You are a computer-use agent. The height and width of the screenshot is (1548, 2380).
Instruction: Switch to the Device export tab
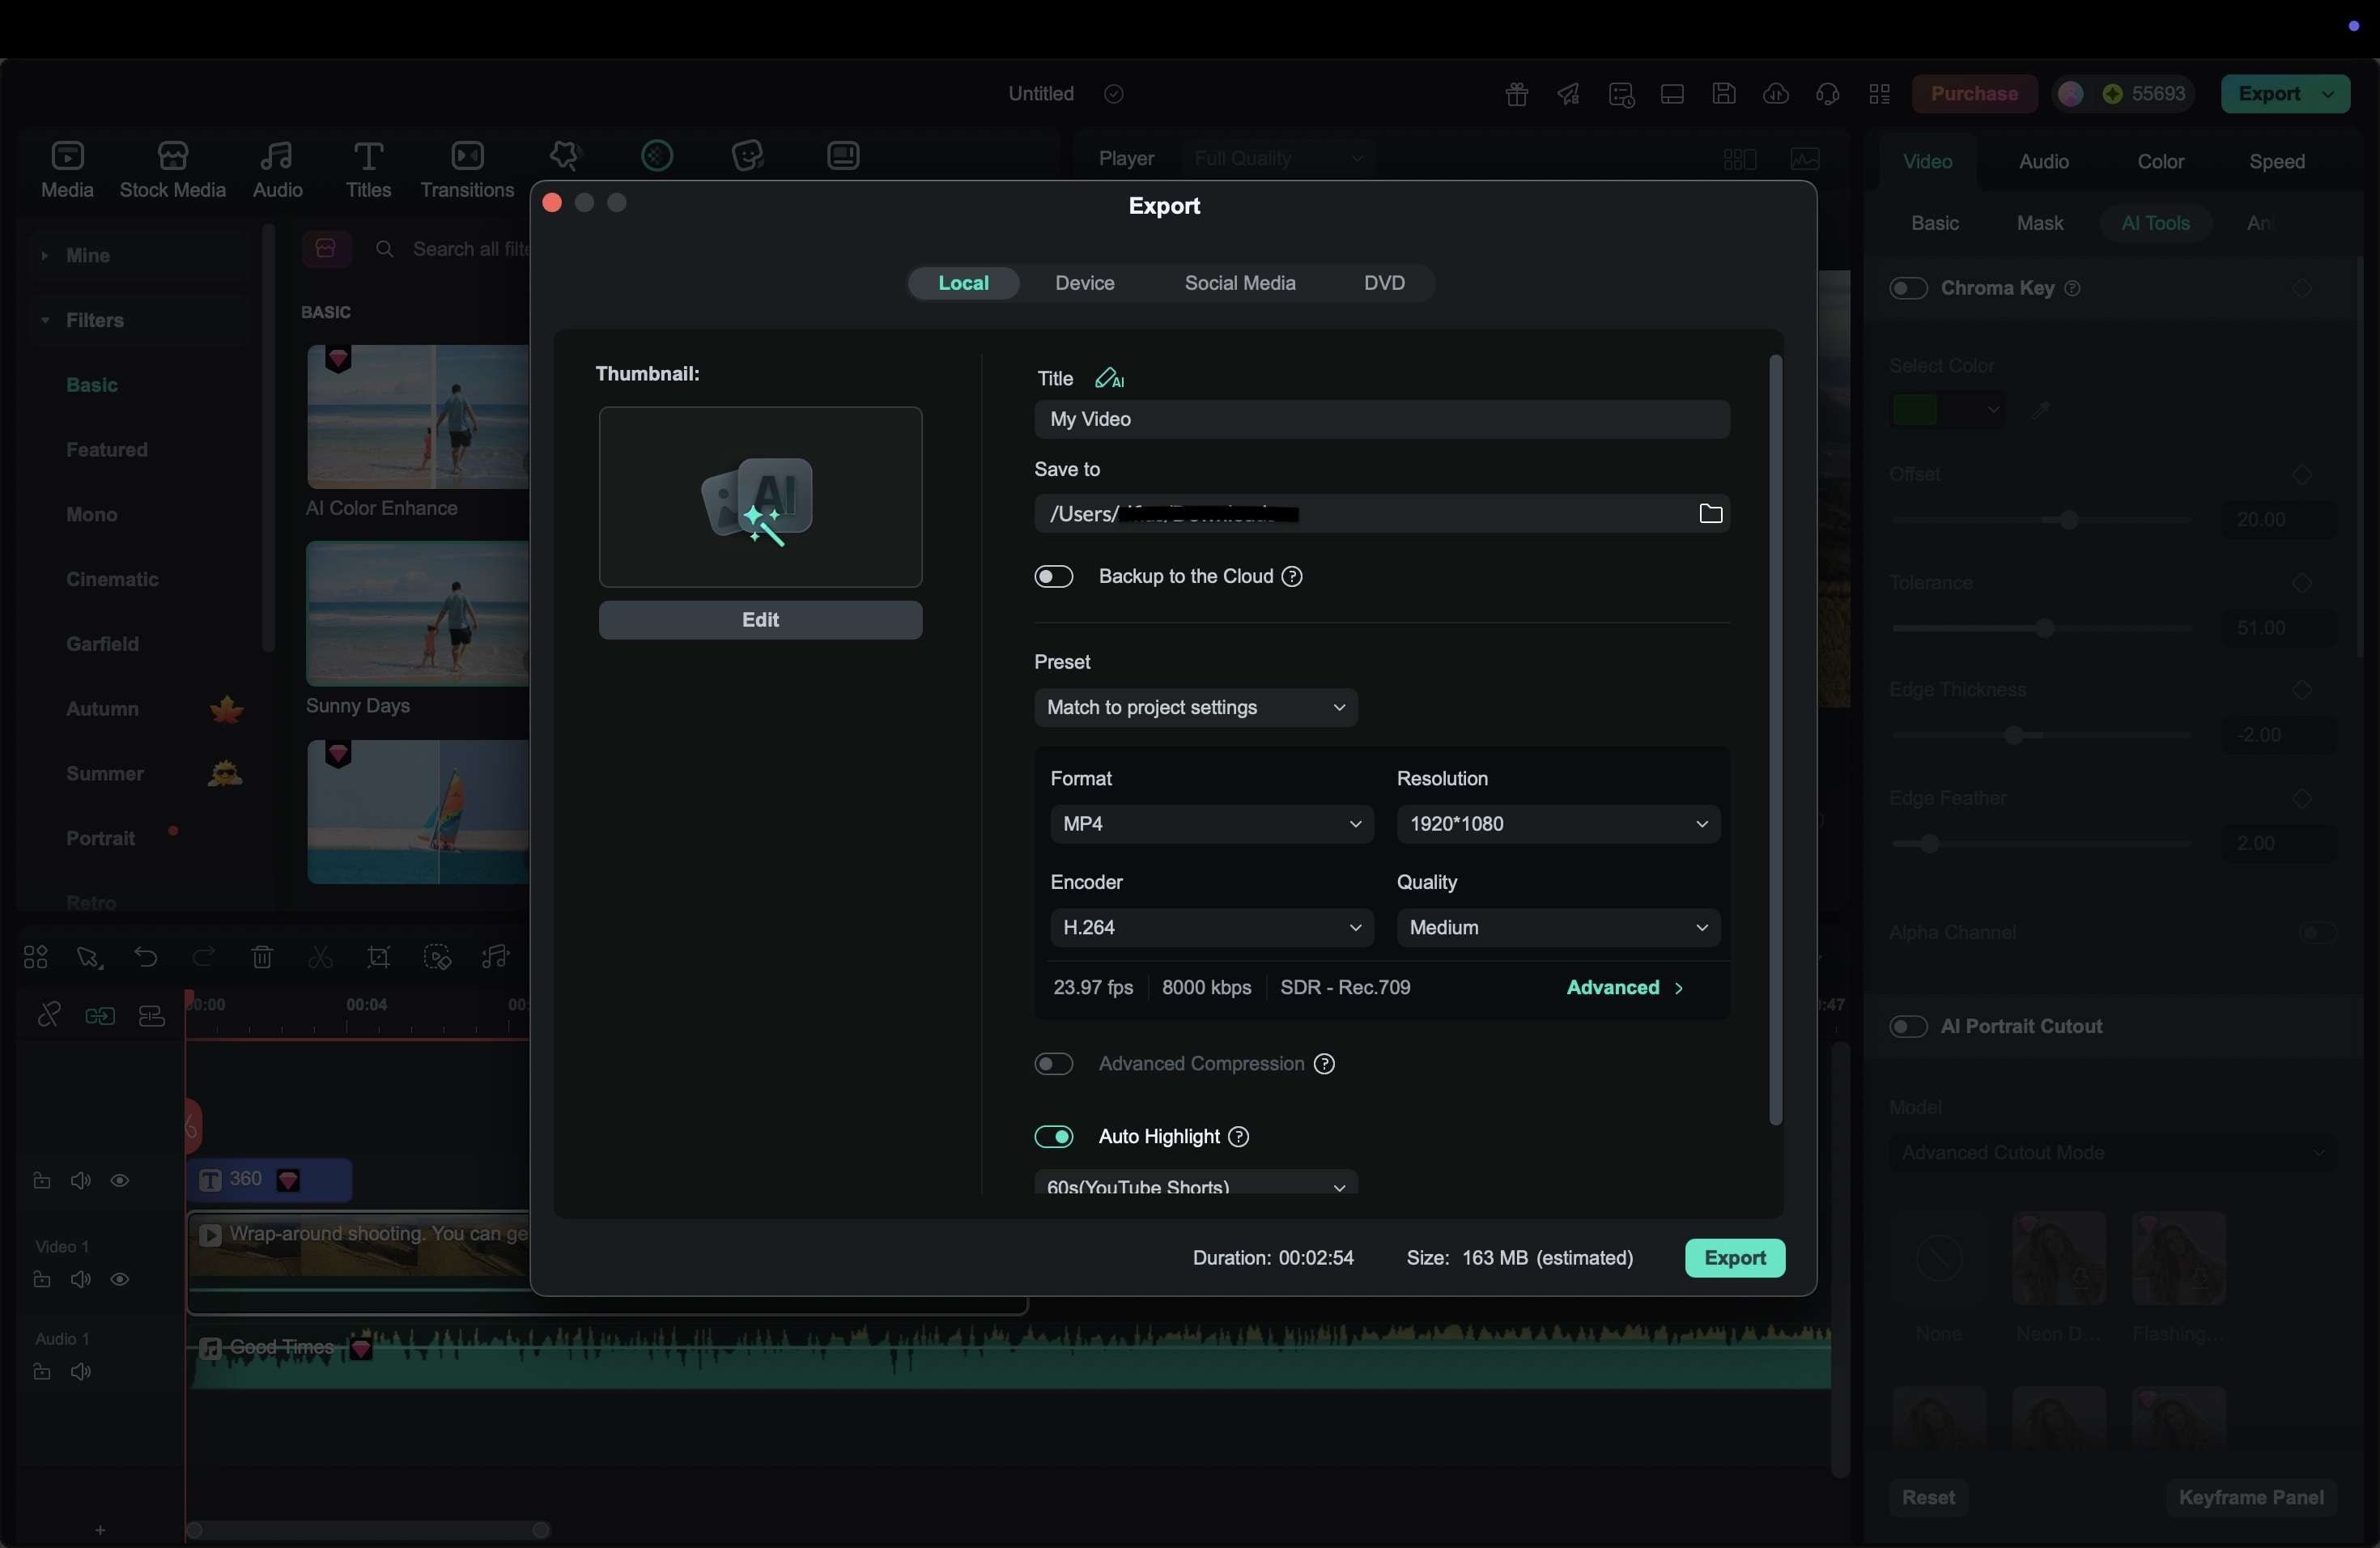coord(1085,283)
